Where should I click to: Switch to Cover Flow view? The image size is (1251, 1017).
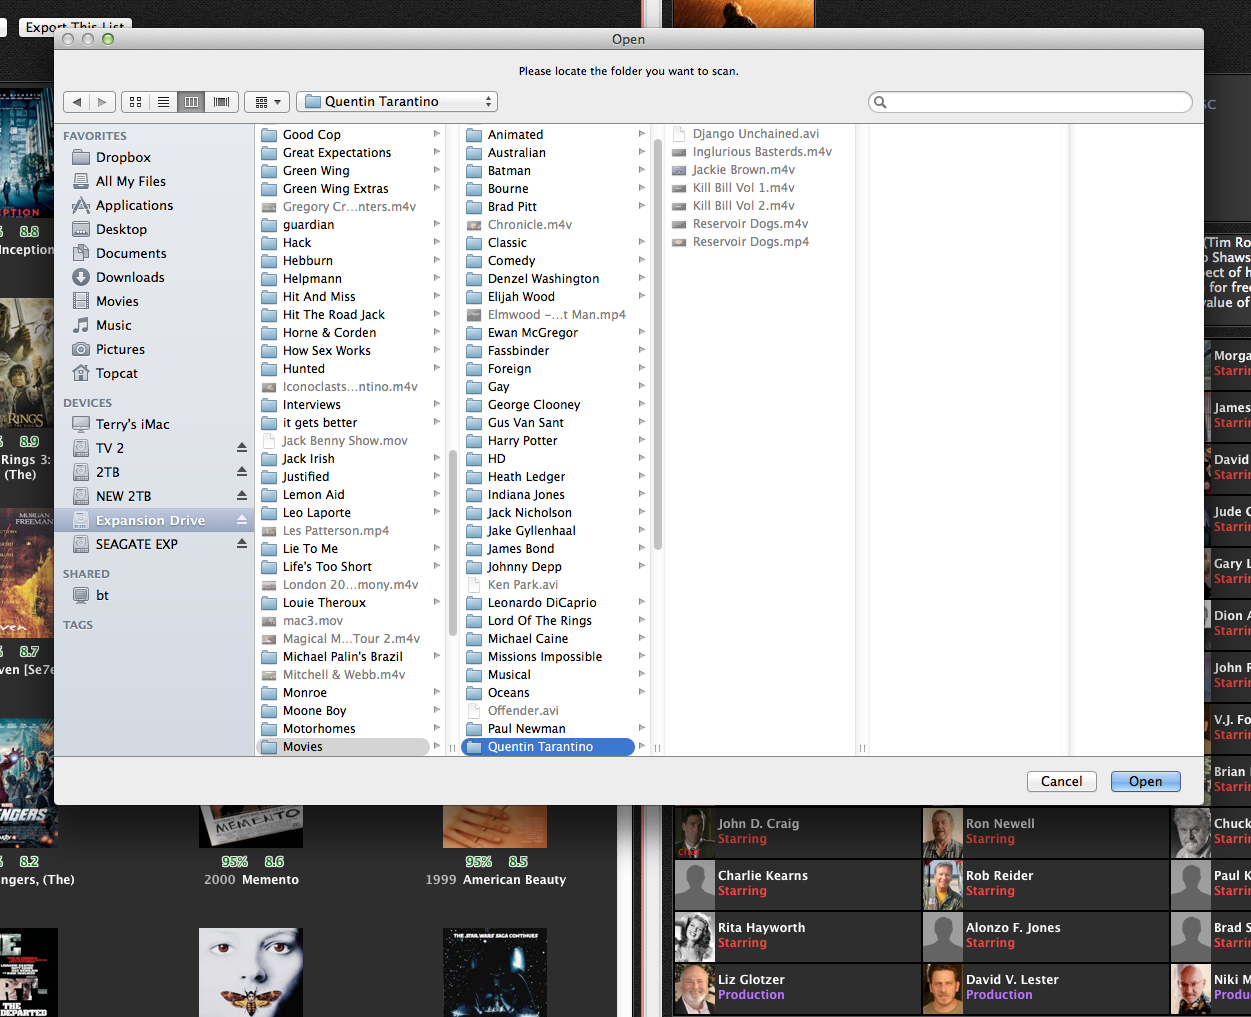point(221,102)
